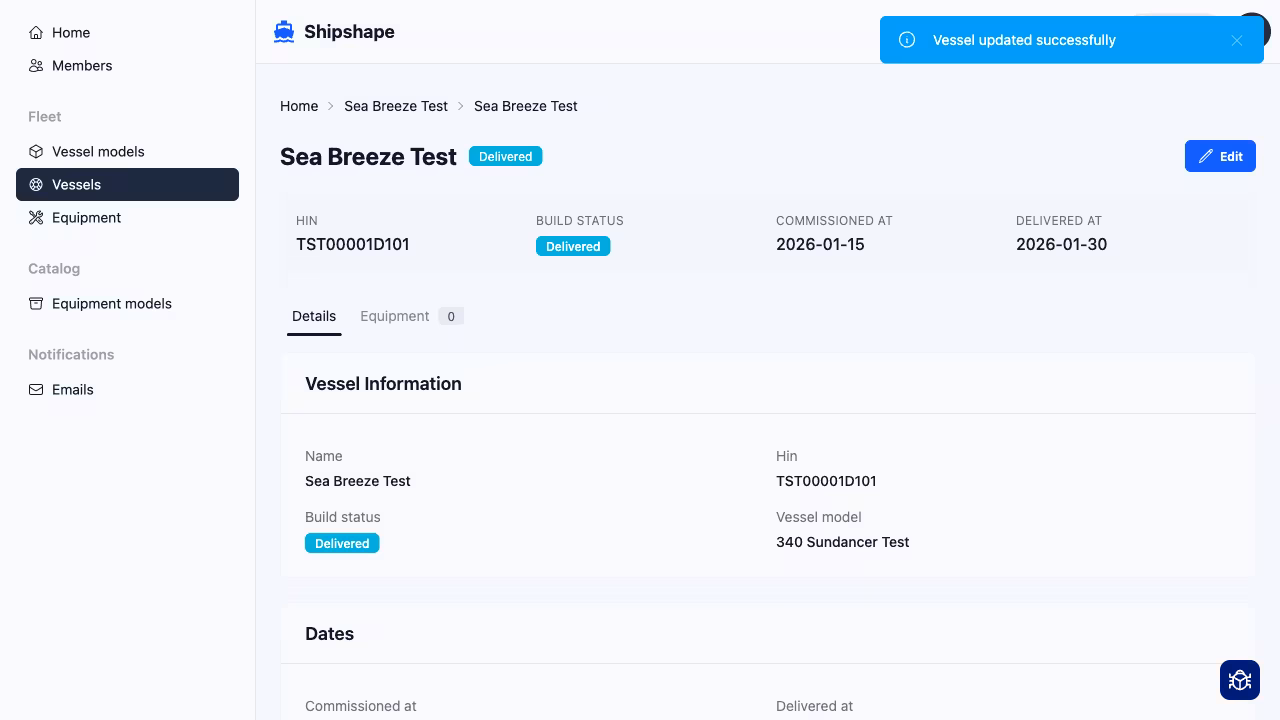The height and width of the screenshot is (720, 1280).
Task: Click the DELIVERED AT summary label
Action: (1059, 221)
